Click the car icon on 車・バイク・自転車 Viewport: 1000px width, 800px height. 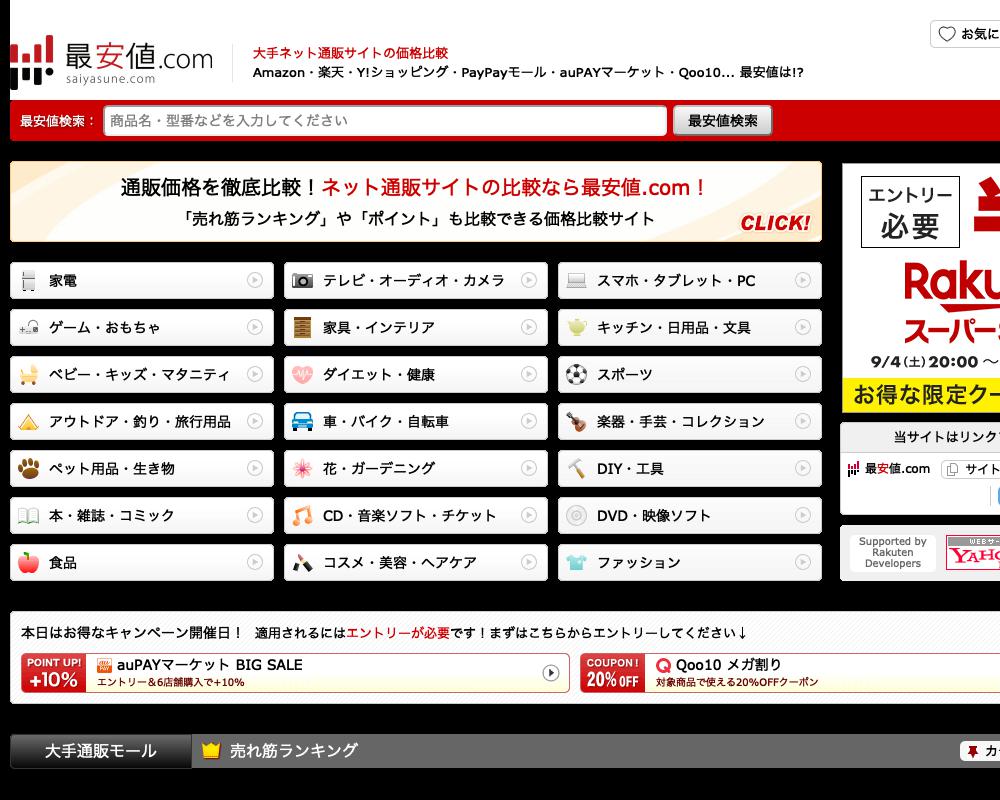301,421
